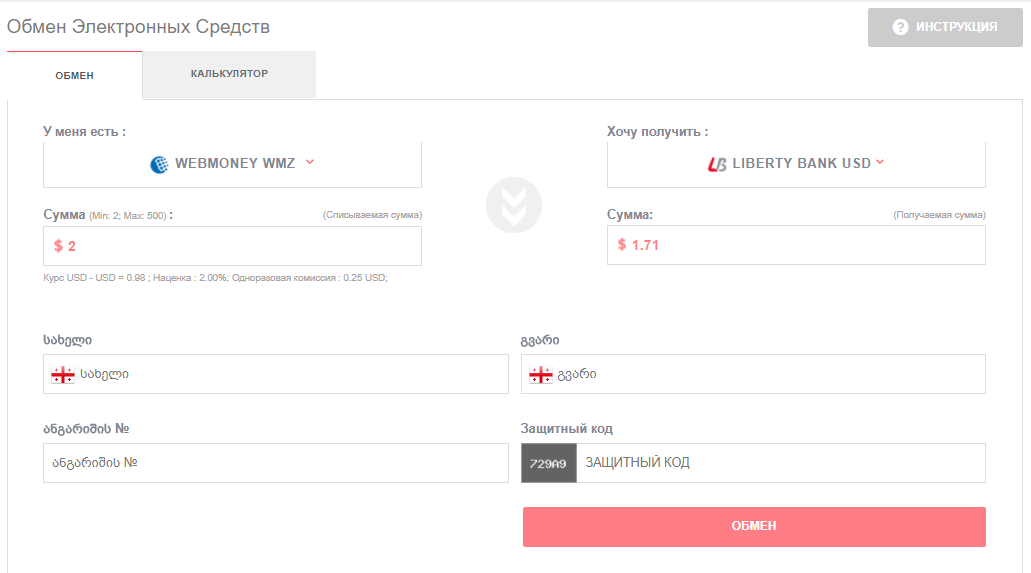Image resolution: width=1031 pixels, height=573 pixels.
Task: Click the 729A9 captcha image
Action: pyautogui.click(x=549, y=463)
